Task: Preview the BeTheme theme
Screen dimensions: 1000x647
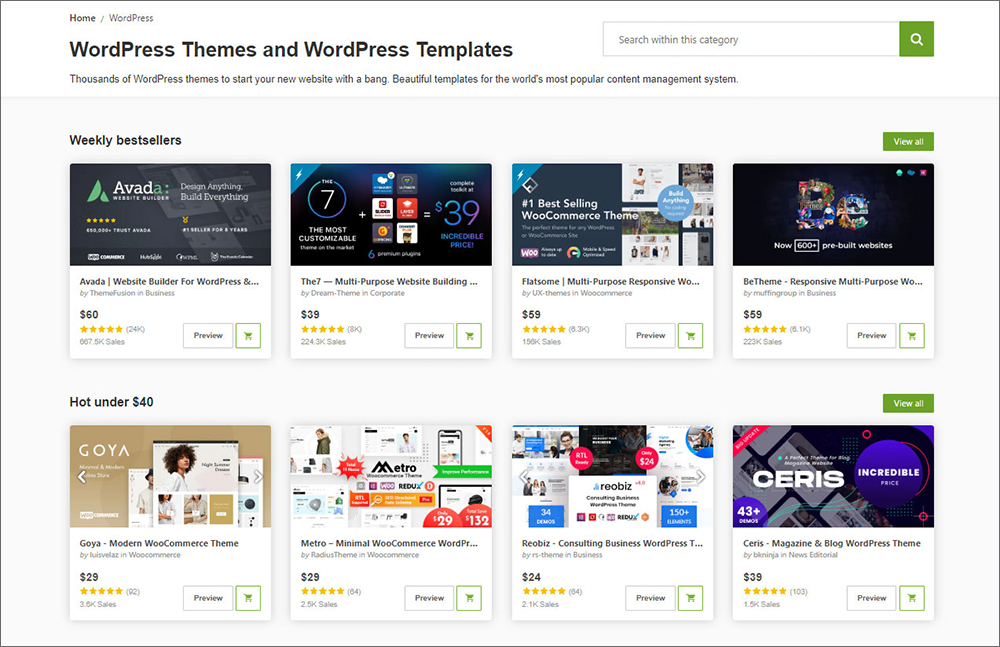Action: (x=871, y=336)
